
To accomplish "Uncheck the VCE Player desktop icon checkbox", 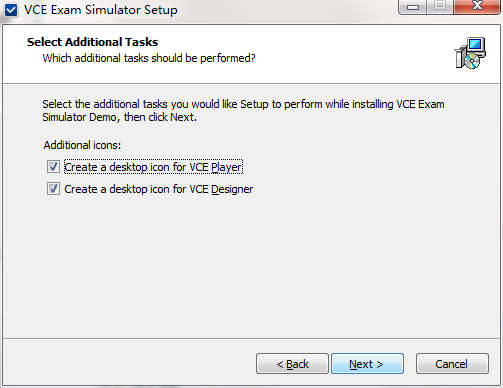I will point(53,167).
